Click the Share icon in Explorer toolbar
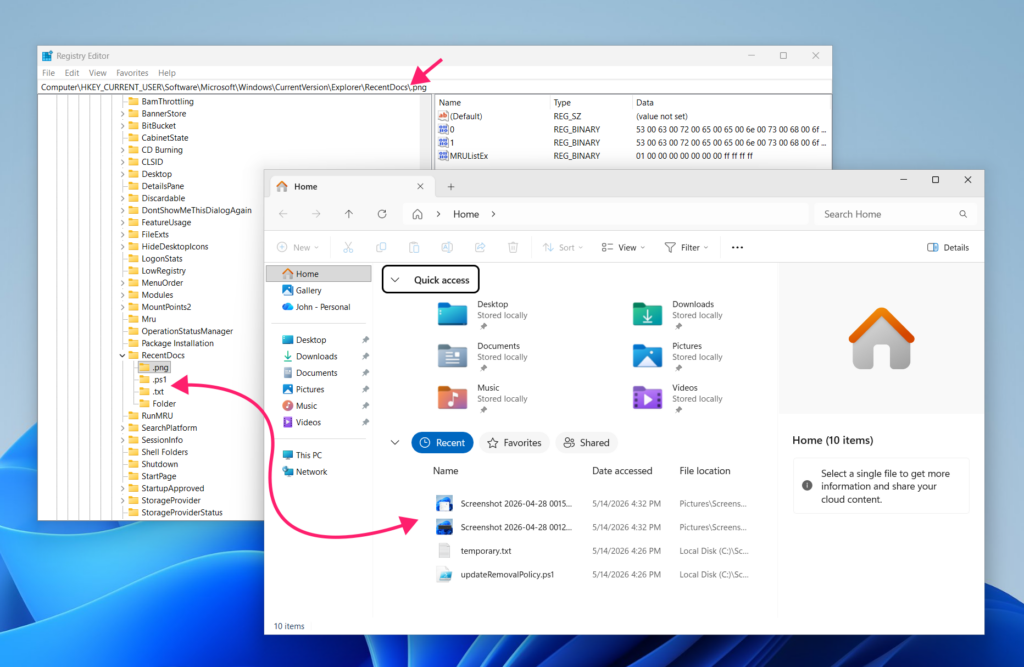This screenshot has height=667, width=1024. 480,248
